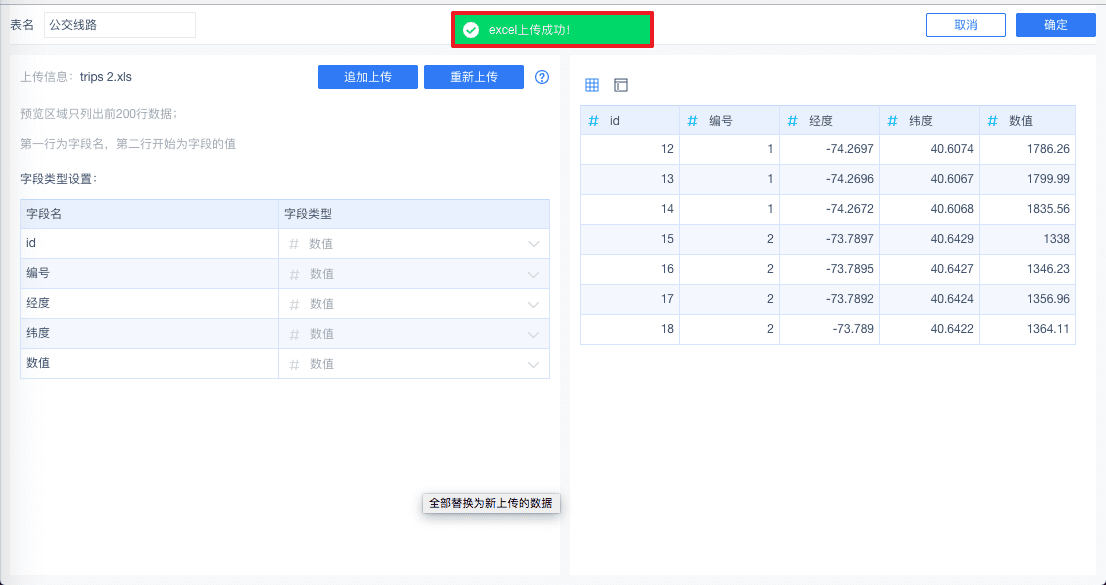Switch to table grid view icon
Image resolution: width=1106 pixels, height=585 pixels.
[x=592, y=85]
